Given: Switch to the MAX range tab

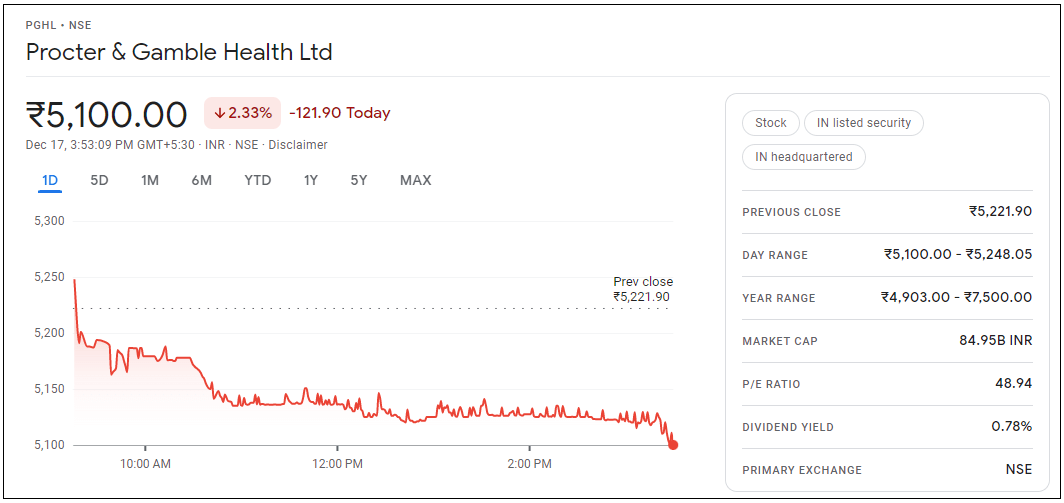Looking at the screenshot, I should tap(415, 180).
